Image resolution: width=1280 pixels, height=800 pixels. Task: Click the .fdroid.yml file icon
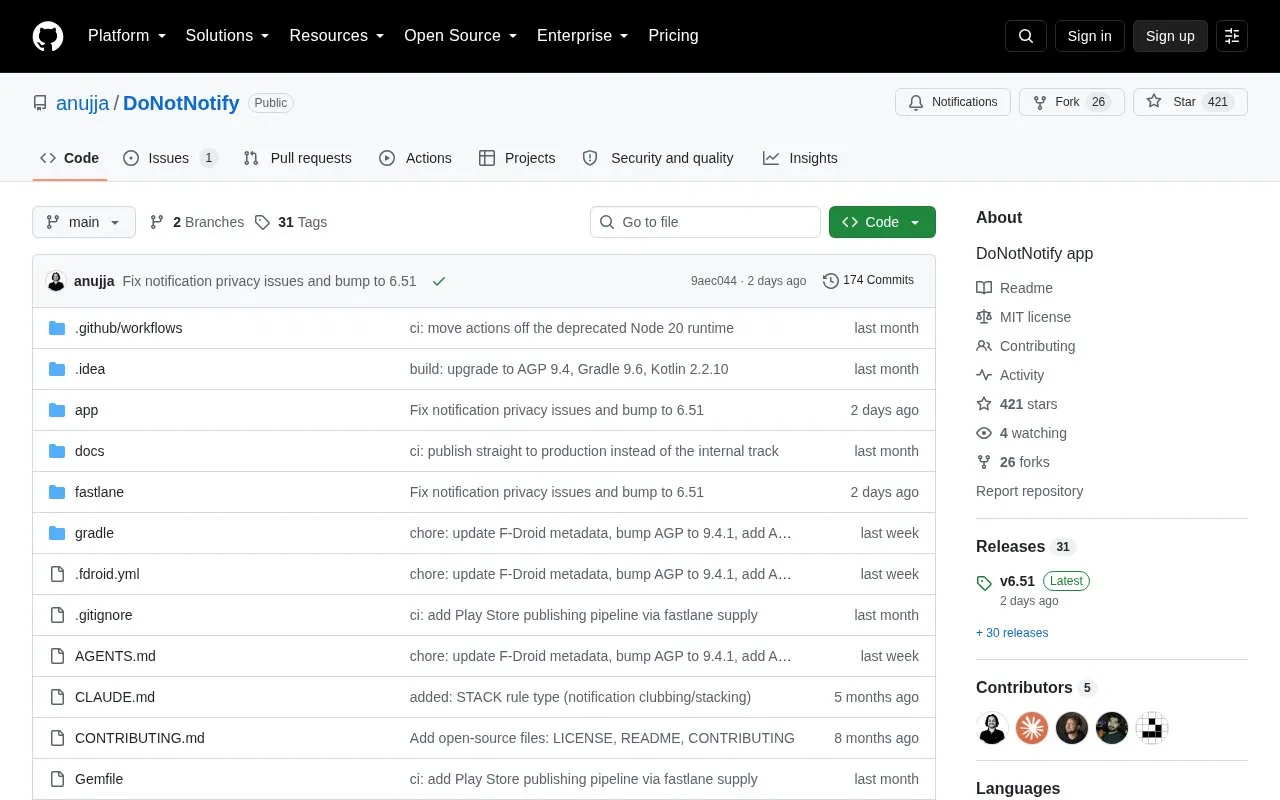pos(57,574)
